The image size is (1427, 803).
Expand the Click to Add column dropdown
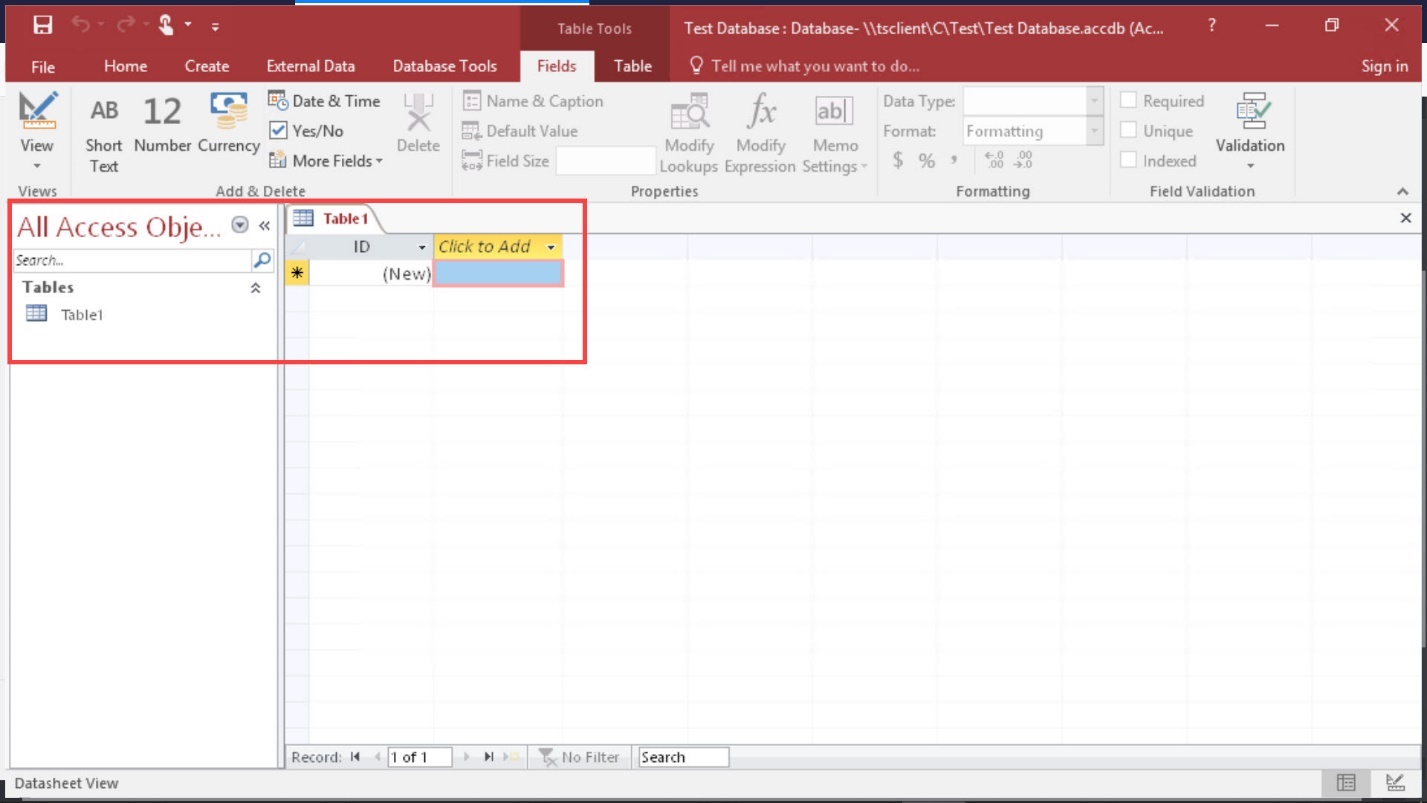coord(550,247)
